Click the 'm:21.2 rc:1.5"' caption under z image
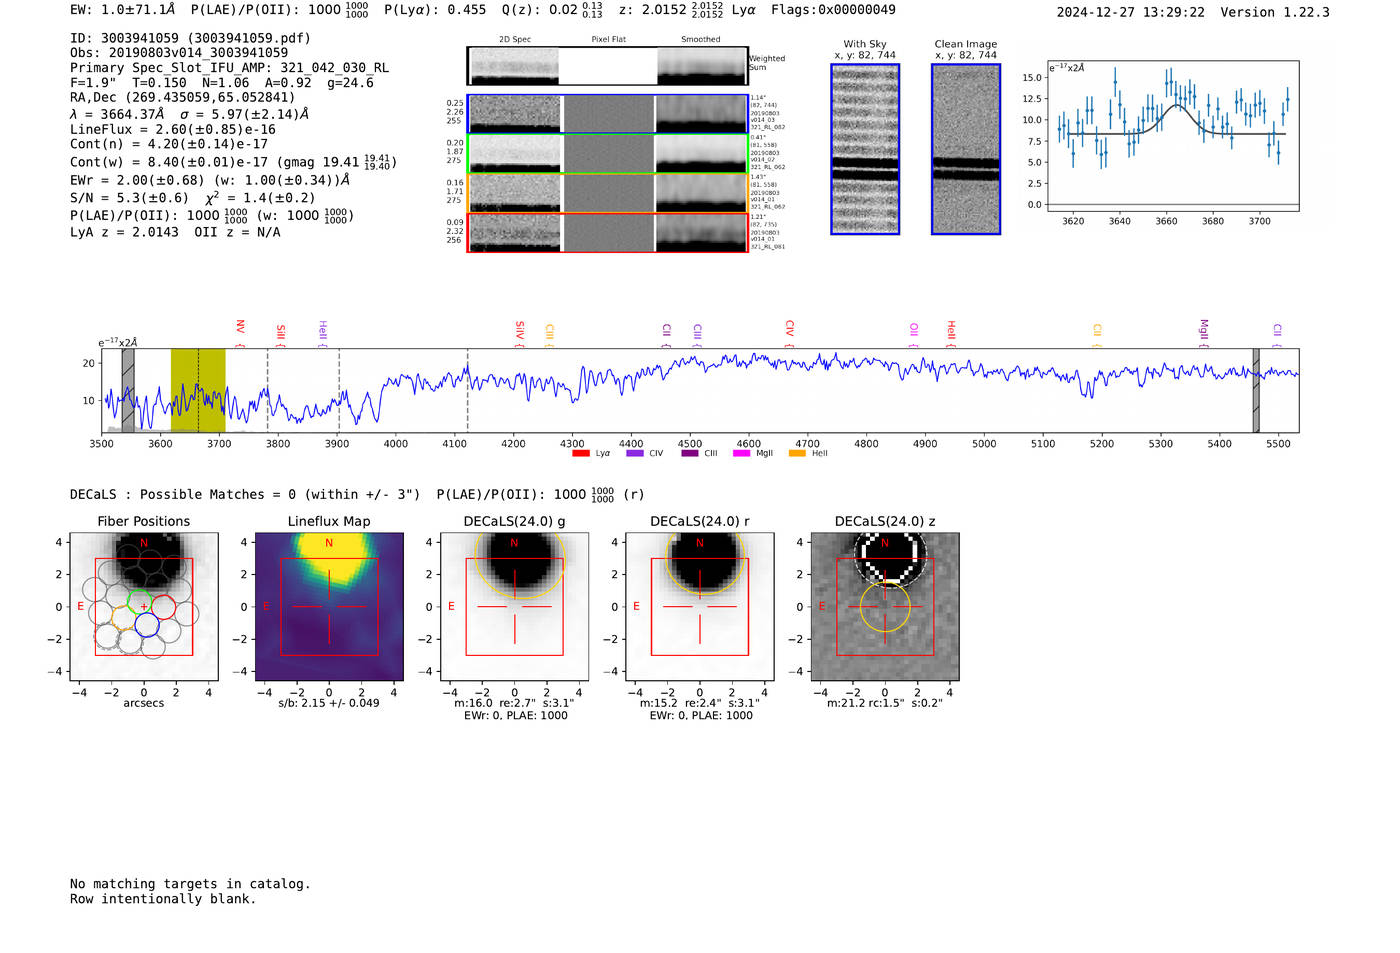Viewport: 1400px width, 953px height. (x=885, y=703)
